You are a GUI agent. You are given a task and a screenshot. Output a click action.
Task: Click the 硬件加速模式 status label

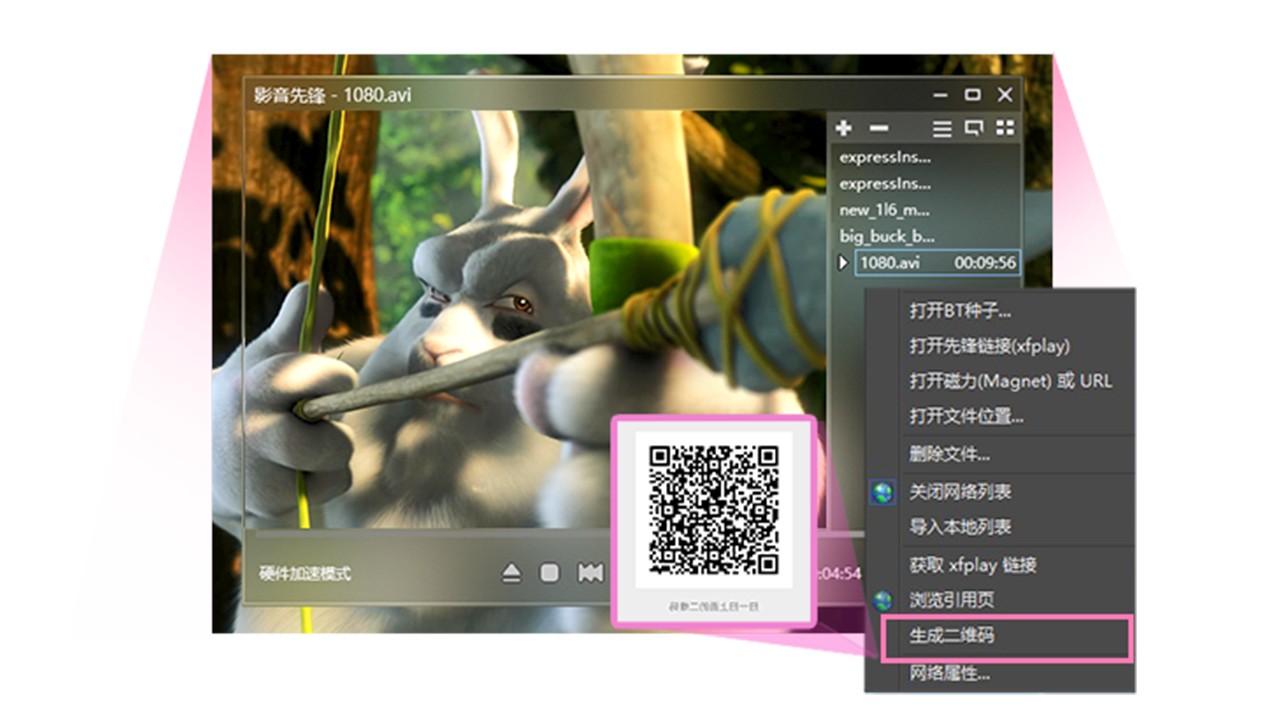point(305,574)
